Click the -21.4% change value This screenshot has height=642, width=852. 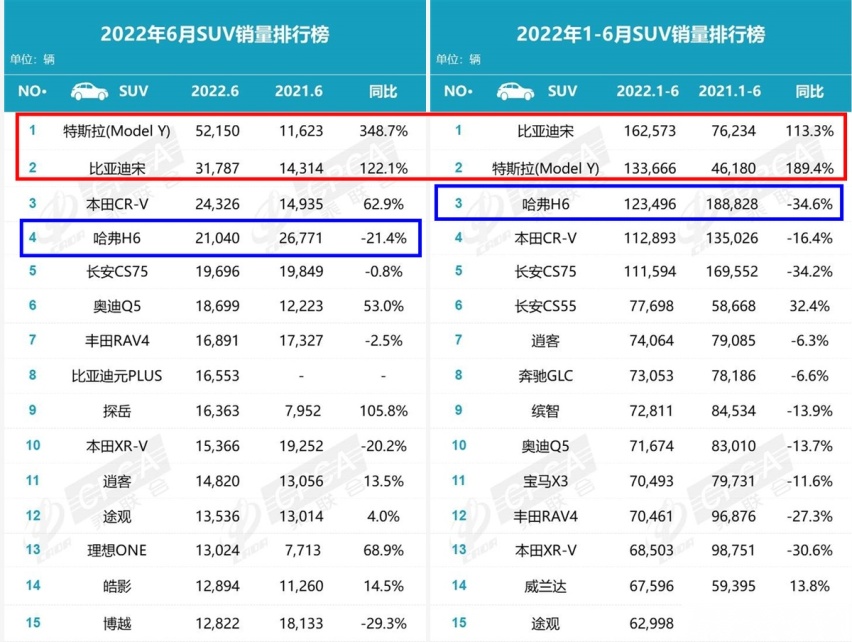pyautogui.click(x=384, y=238)
